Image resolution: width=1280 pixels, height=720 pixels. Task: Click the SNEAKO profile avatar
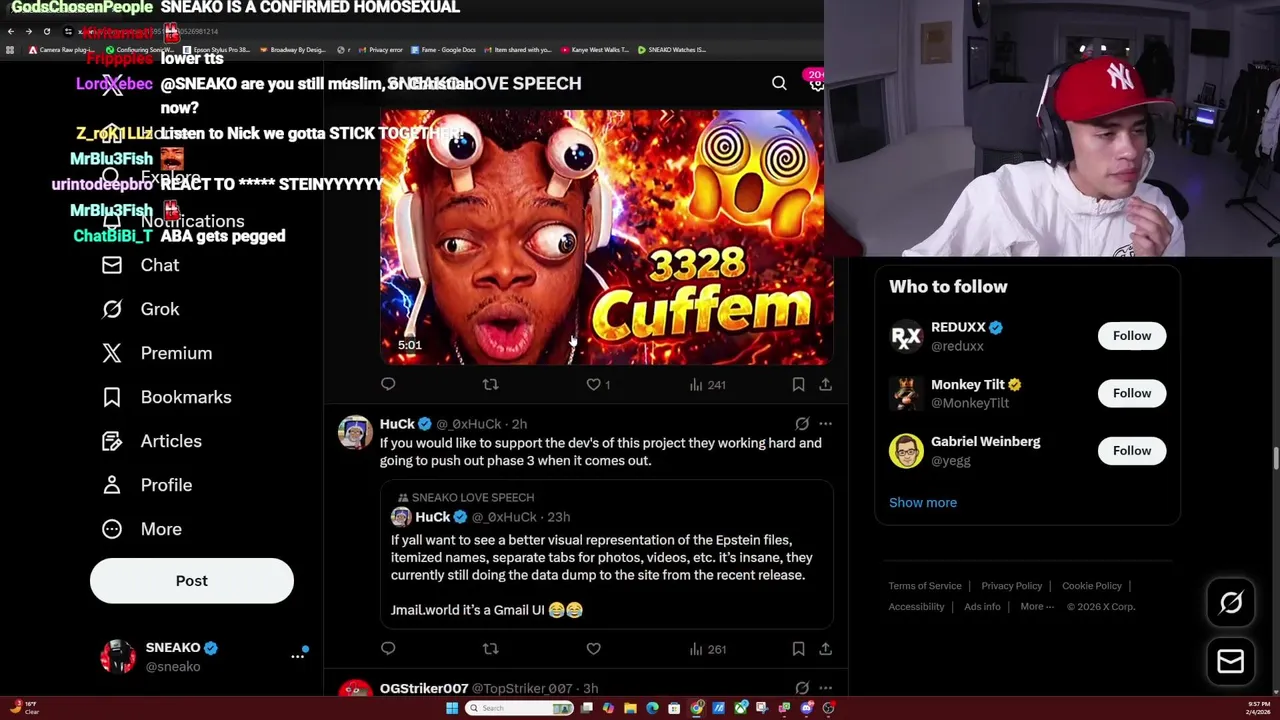[x=118, y=656]
